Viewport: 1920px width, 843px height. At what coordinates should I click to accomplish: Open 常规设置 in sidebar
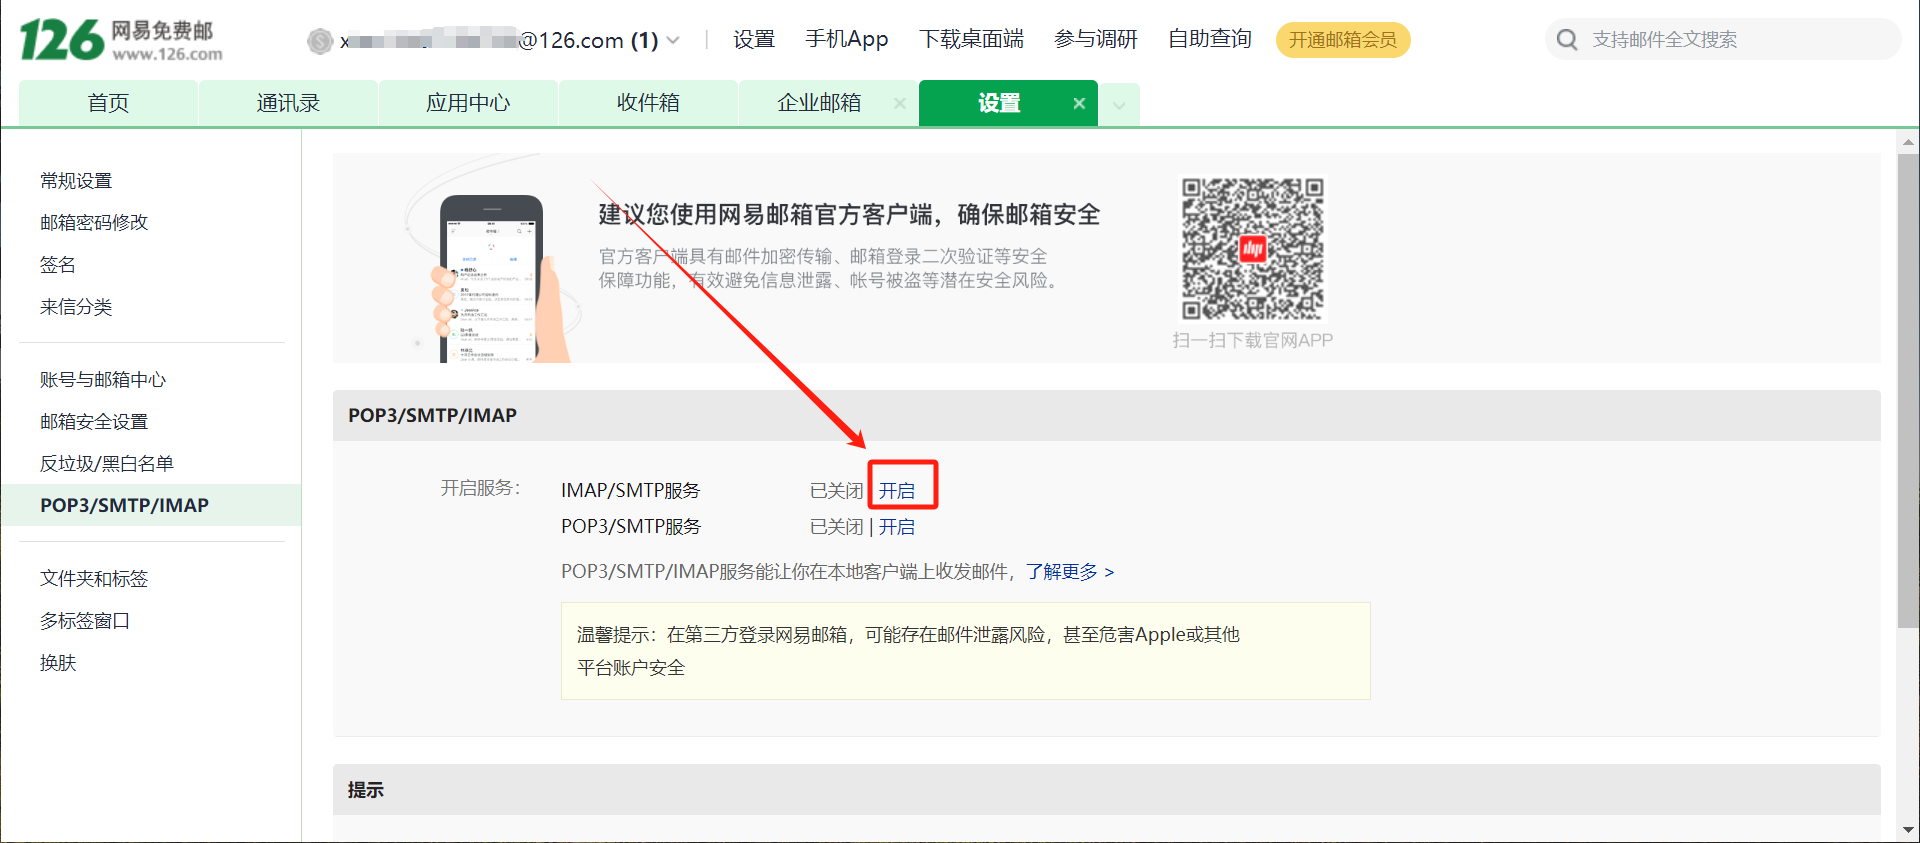76,181
